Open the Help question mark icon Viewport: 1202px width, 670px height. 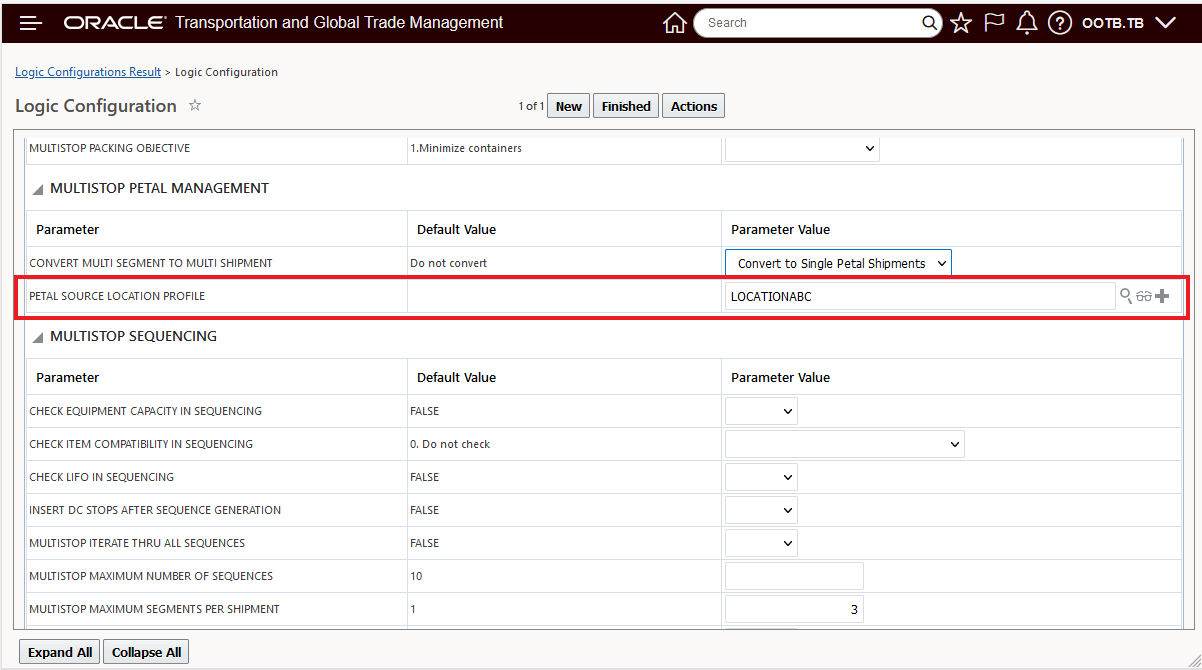[x=1060, y=22]
